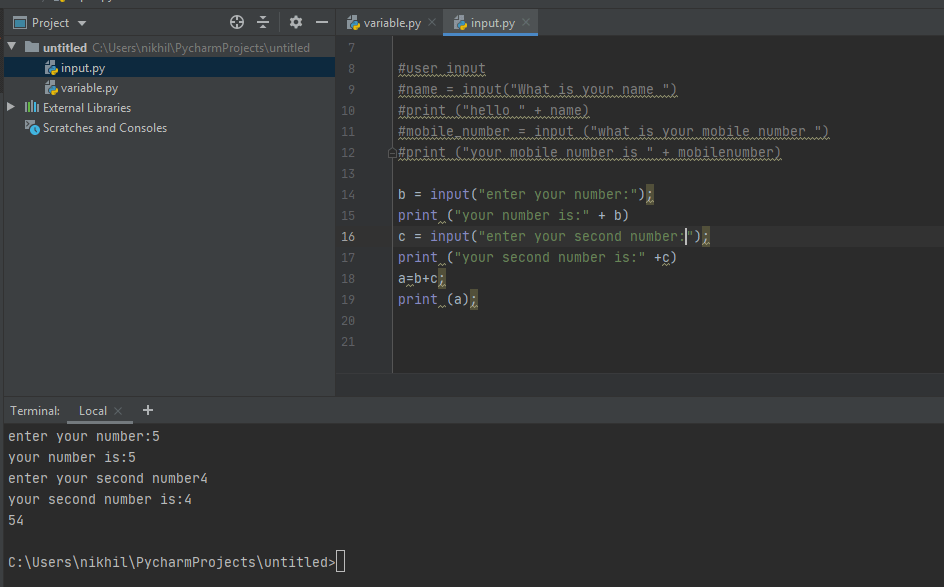Click the Project panel title label
Viewport: 944px width, 587px height.
coord(50,23)
